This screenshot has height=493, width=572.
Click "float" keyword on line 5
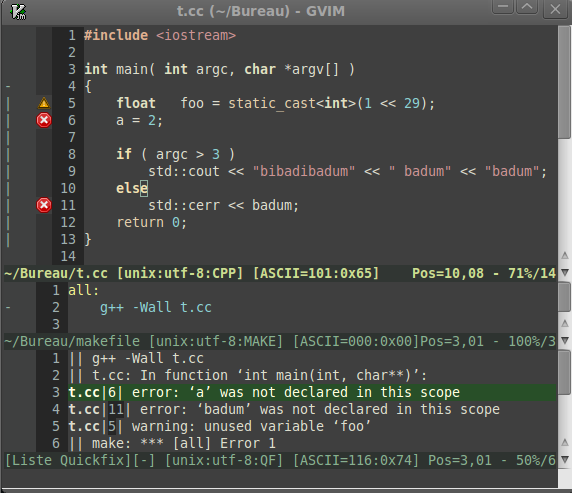pos(136,103)
